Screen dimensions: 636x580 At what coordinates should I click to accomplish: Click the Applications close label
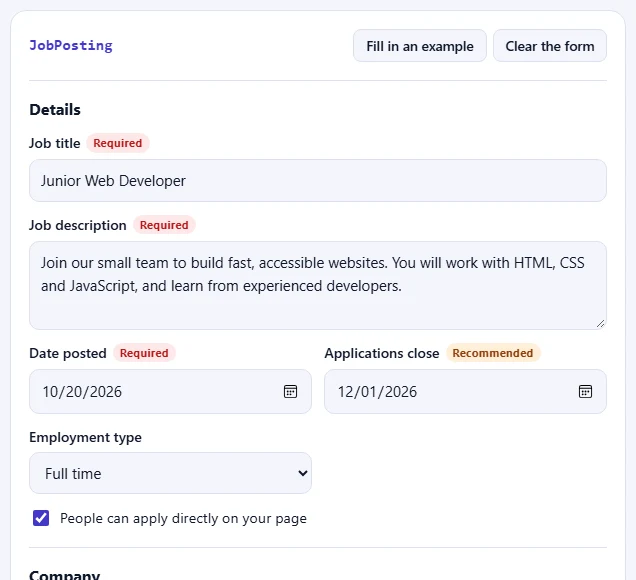[x=382, y=353]
